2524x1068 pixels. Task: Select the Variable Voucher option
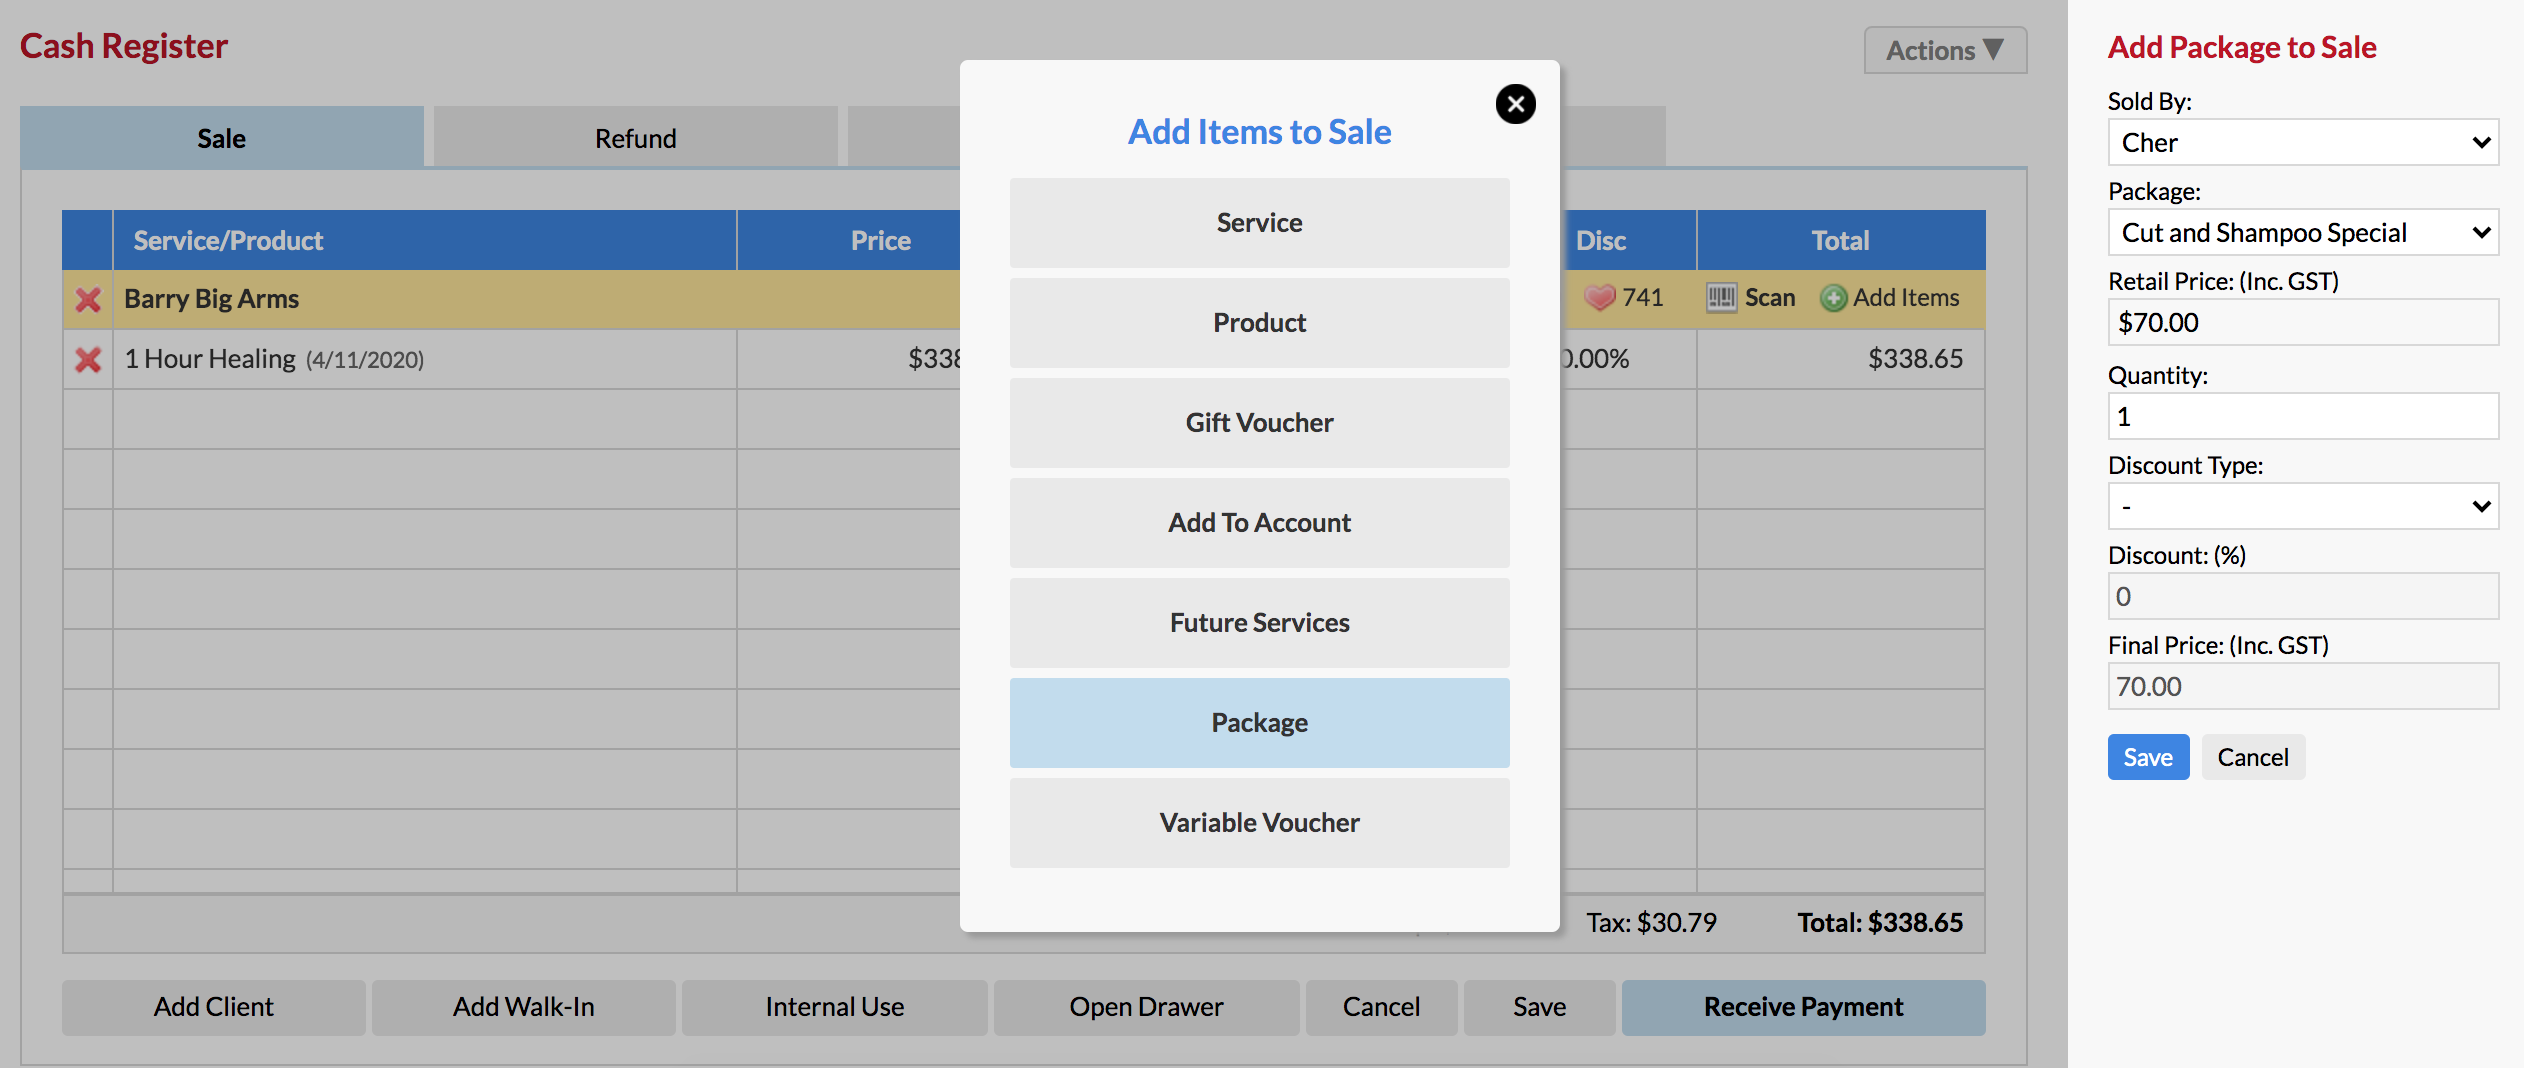1259,823
